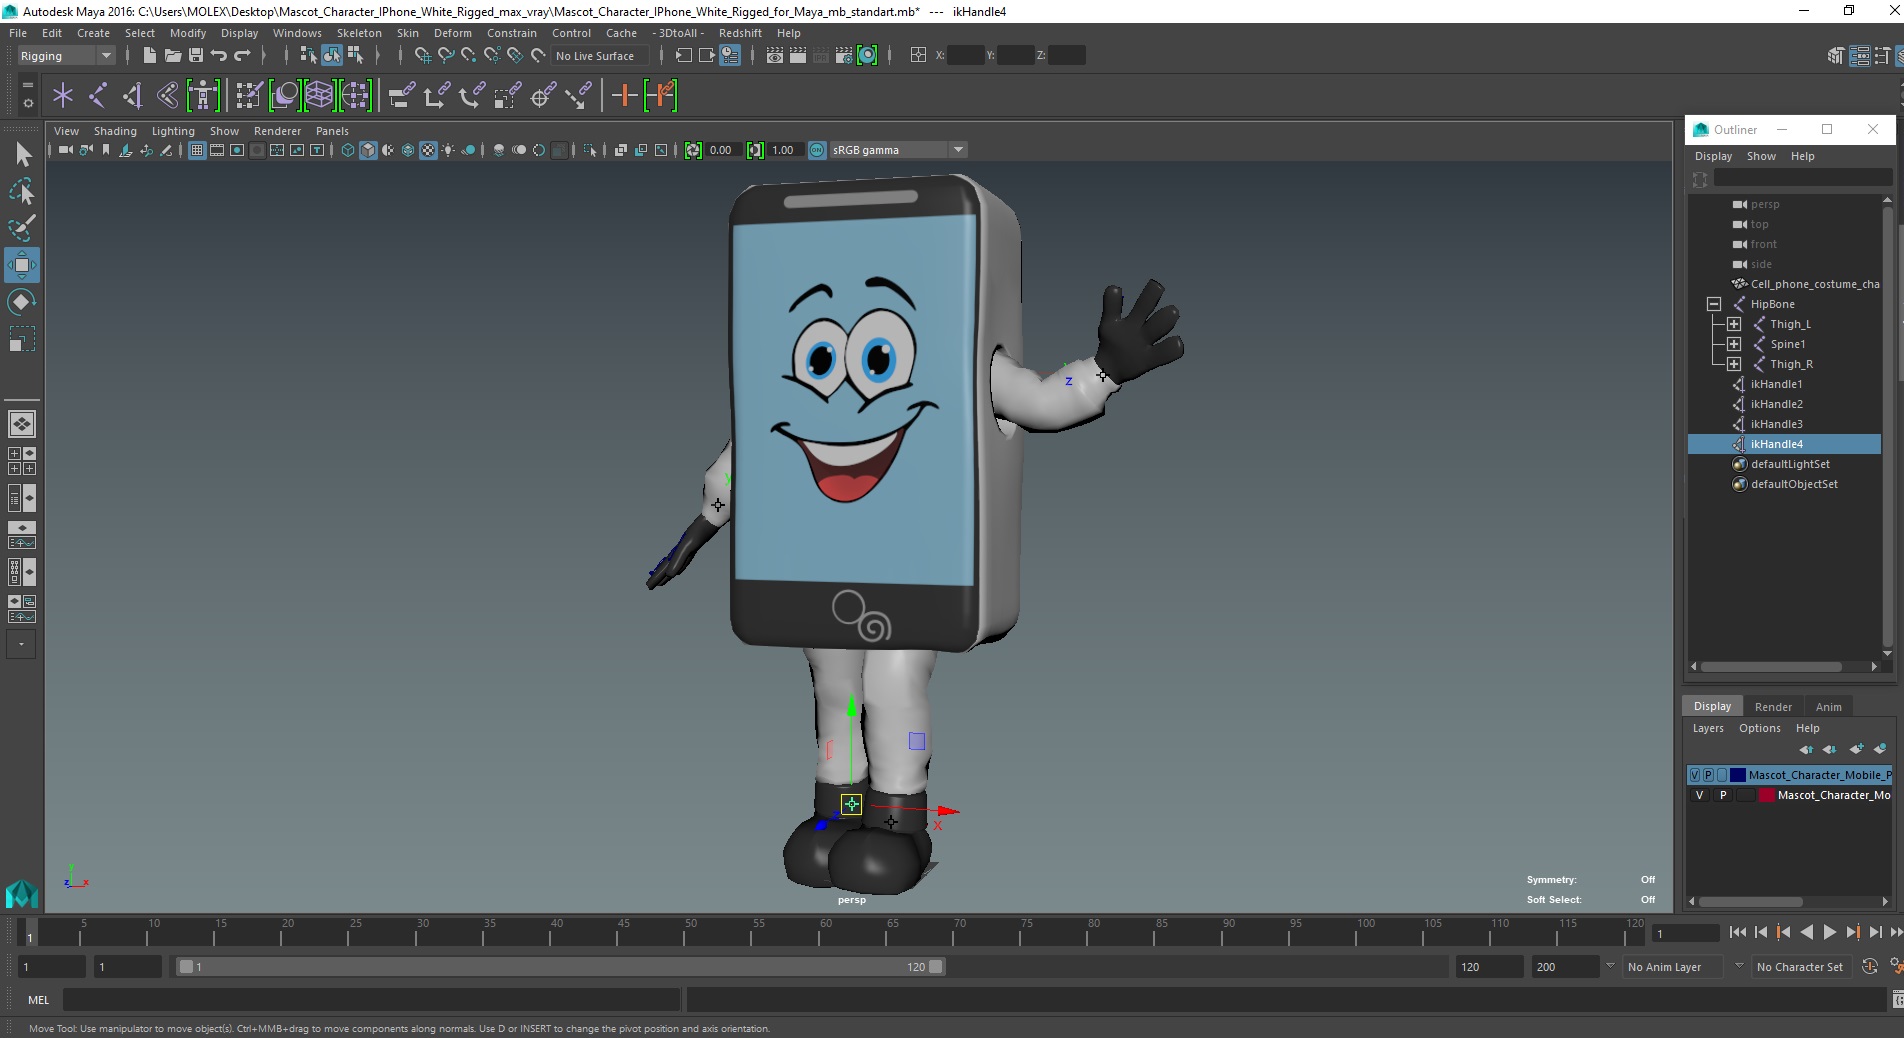Image resolution: width=1904 pixels, height=1038 pixels.
Task: Toggle Auto Keyframe button
Action: pyautogui.click(x=1870, y=966)
